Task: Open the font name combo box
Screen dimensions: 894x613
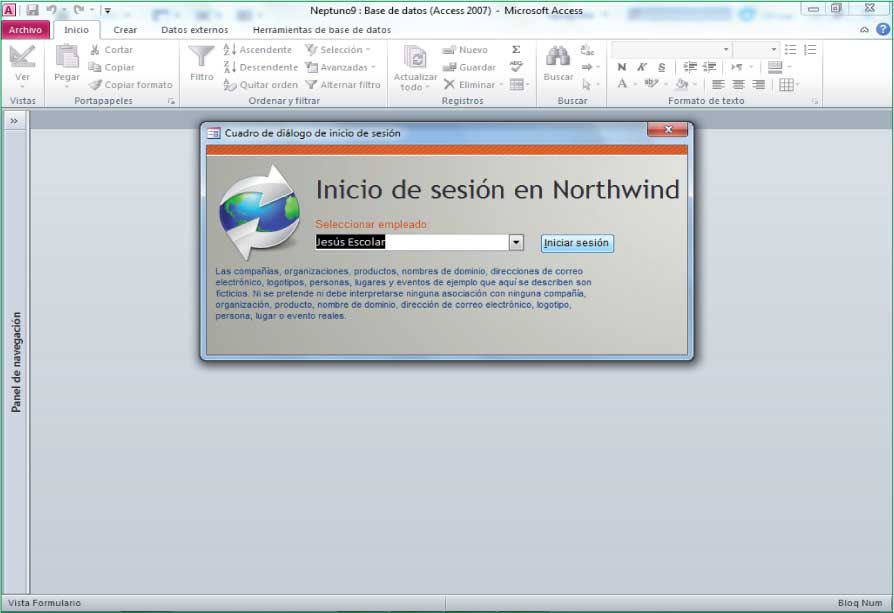Action: (671, 50)
